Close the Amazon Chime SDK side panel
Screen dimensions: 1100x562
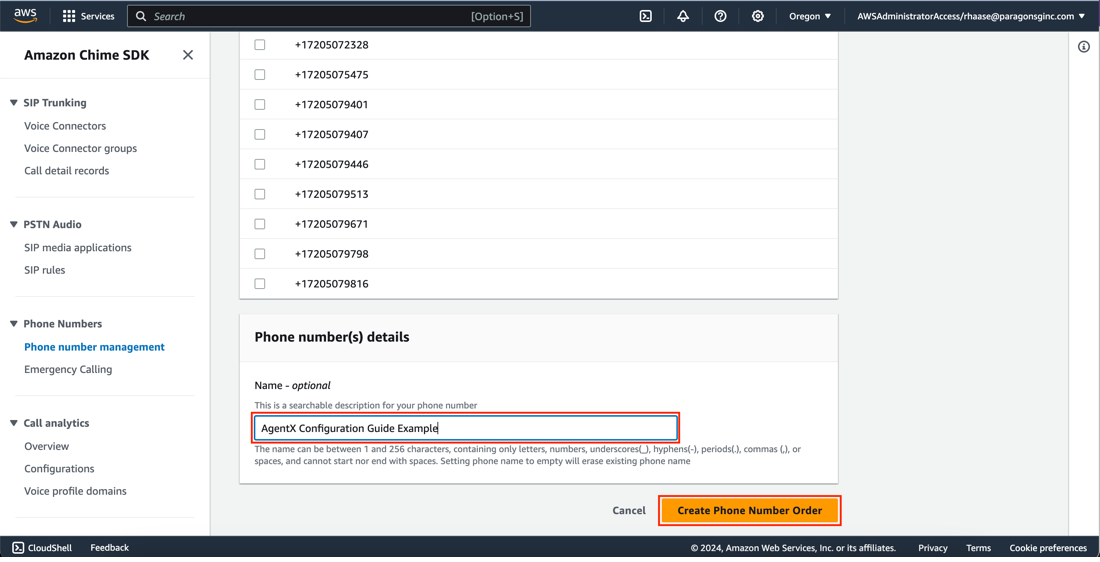point(187,55)
